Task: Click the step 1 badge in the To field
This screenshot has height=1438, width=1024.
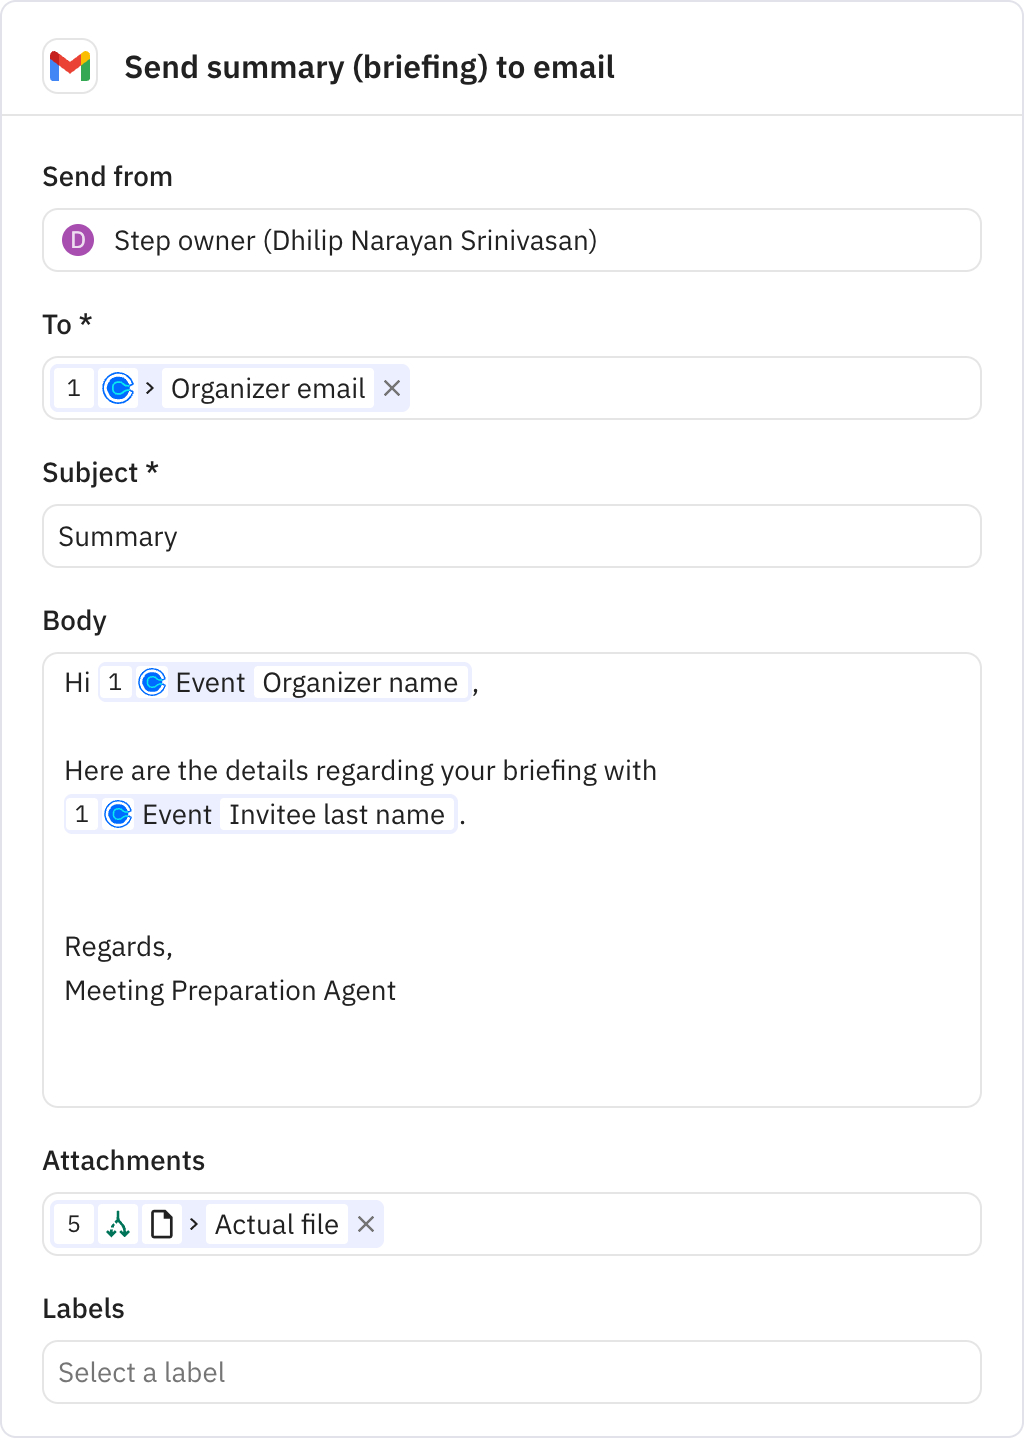Action: [x=73, y=388]
